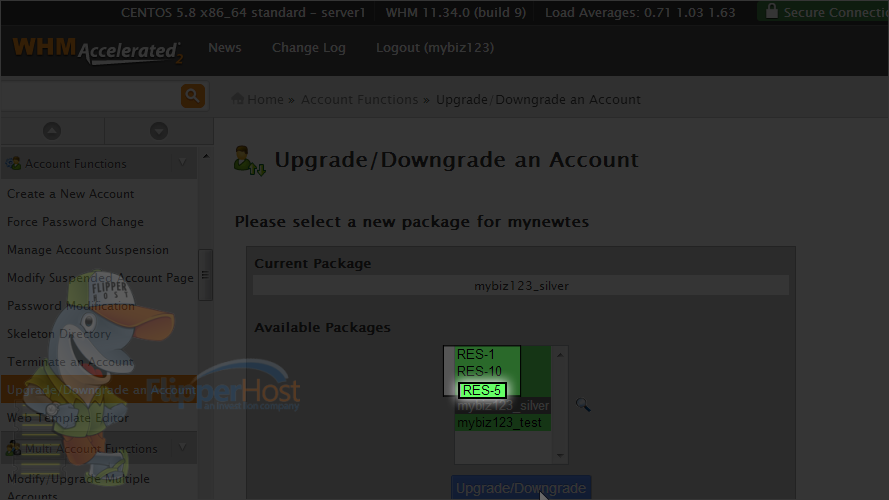Image resolution: width=889 pixels, height=500 pixels.
Task: Open Modify/Upgrade Multiple Accounts
Action: coord(78,486)
